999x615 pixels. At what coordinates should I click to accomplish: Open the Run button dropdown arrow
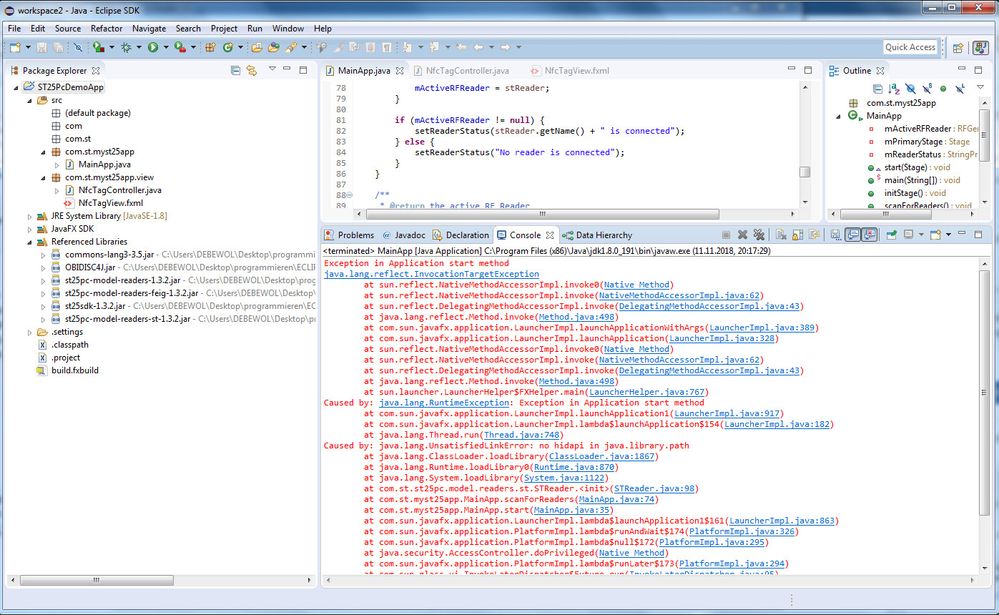click(166, 47)
